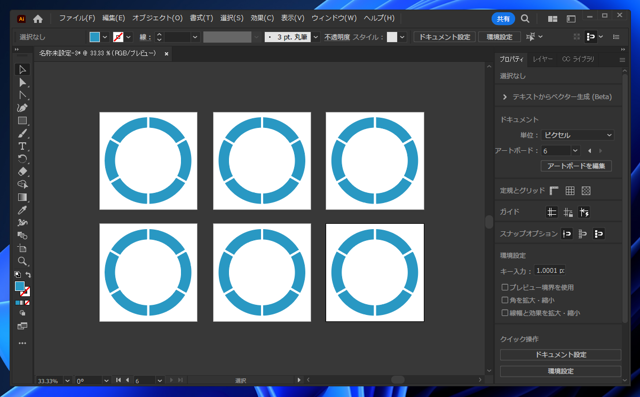Switch to レイヤー tab

[543, 59]
